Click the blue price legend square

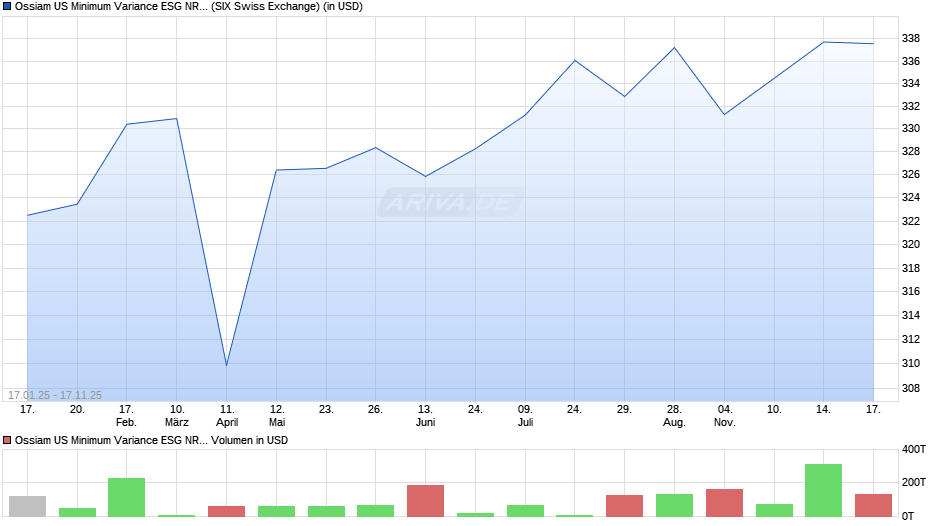pyautogui.click(x=7, y=7)
